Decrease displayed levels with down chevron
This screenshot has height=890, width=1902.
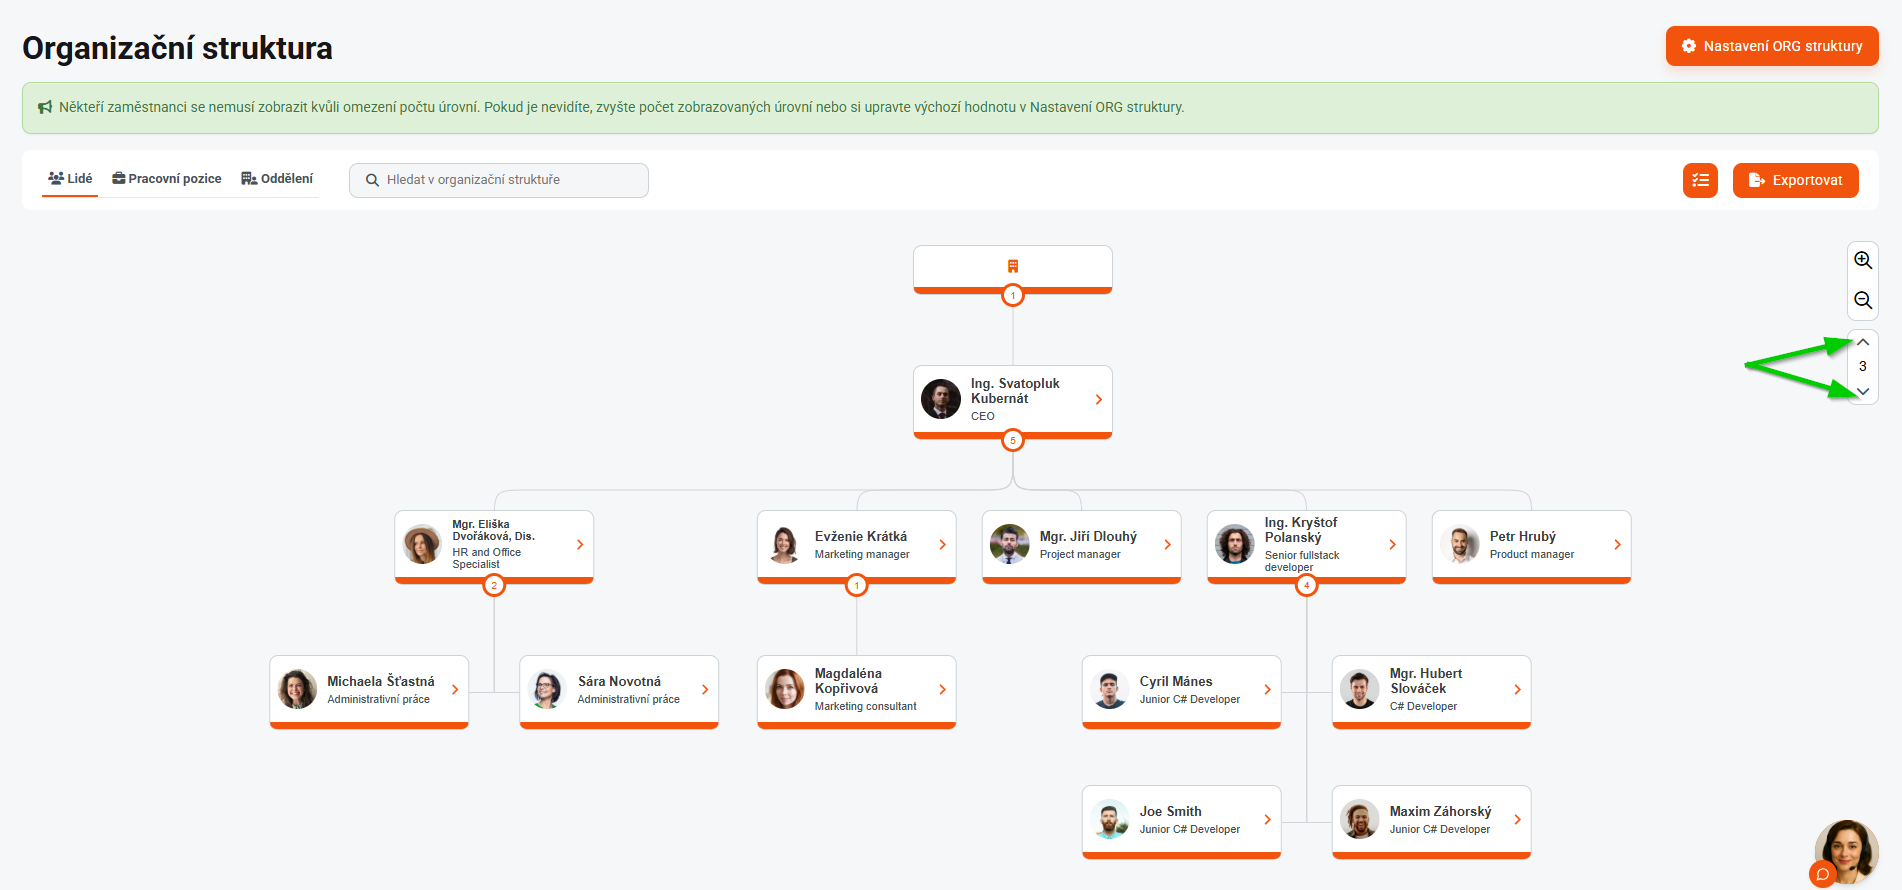pos(1862,391)
